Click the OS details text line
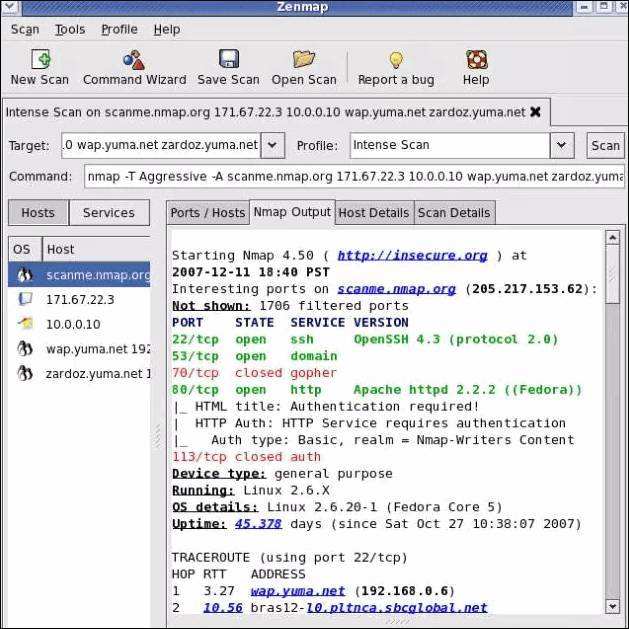Image resolution: width=629 pixels, height=629 pixels. point(337,507)
